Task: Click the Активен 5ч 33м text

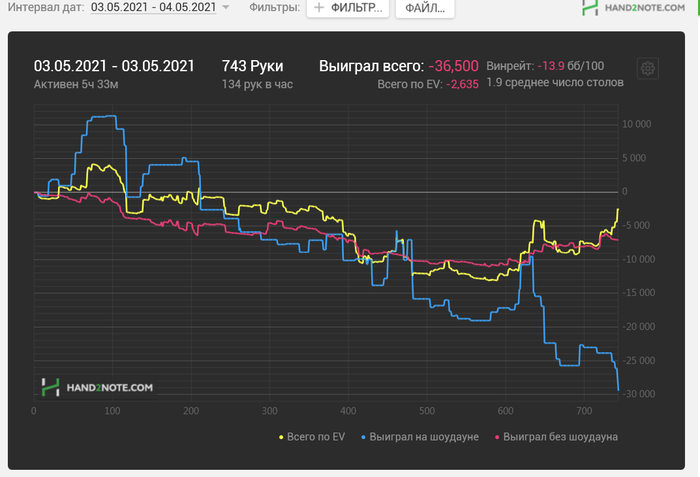Action: [x=76, y=84]
